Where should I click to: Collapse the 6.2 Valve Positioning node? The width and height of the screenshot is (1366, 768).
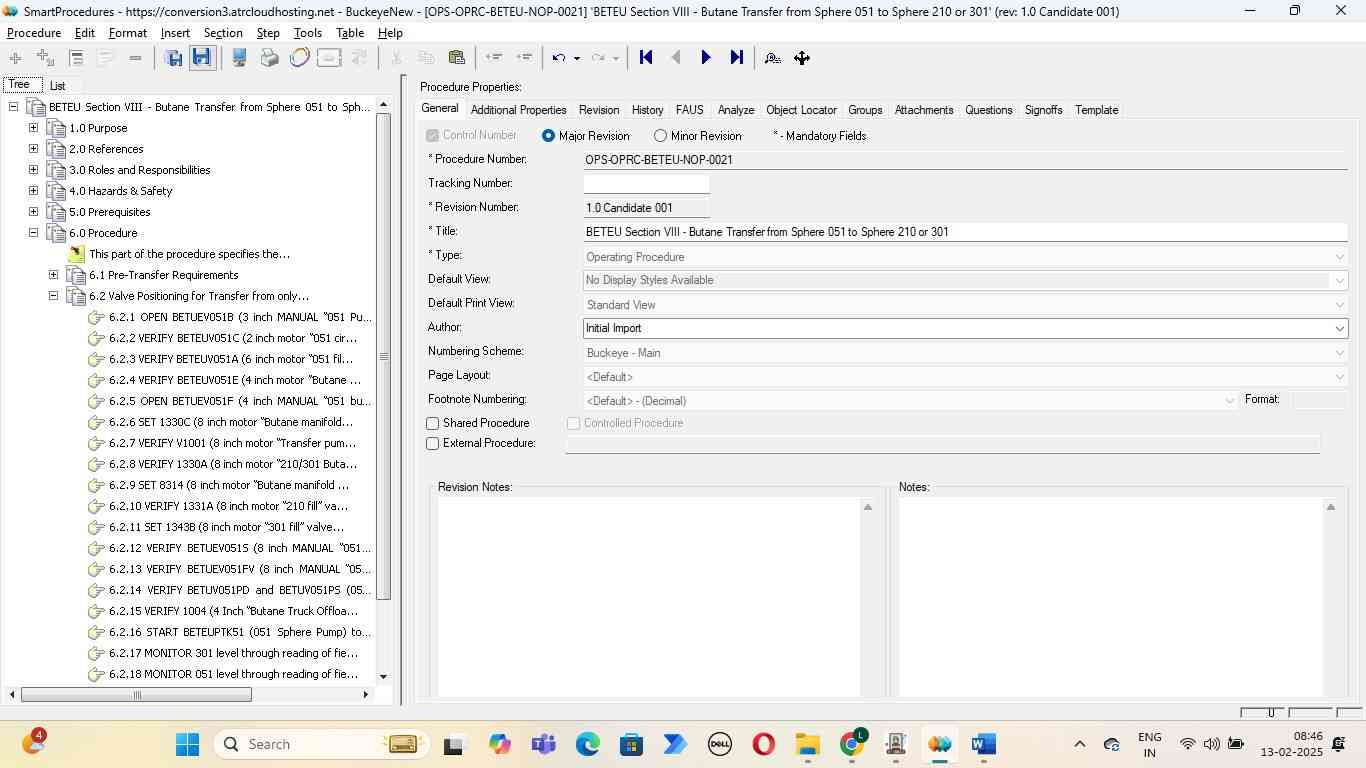click(53, 296)
